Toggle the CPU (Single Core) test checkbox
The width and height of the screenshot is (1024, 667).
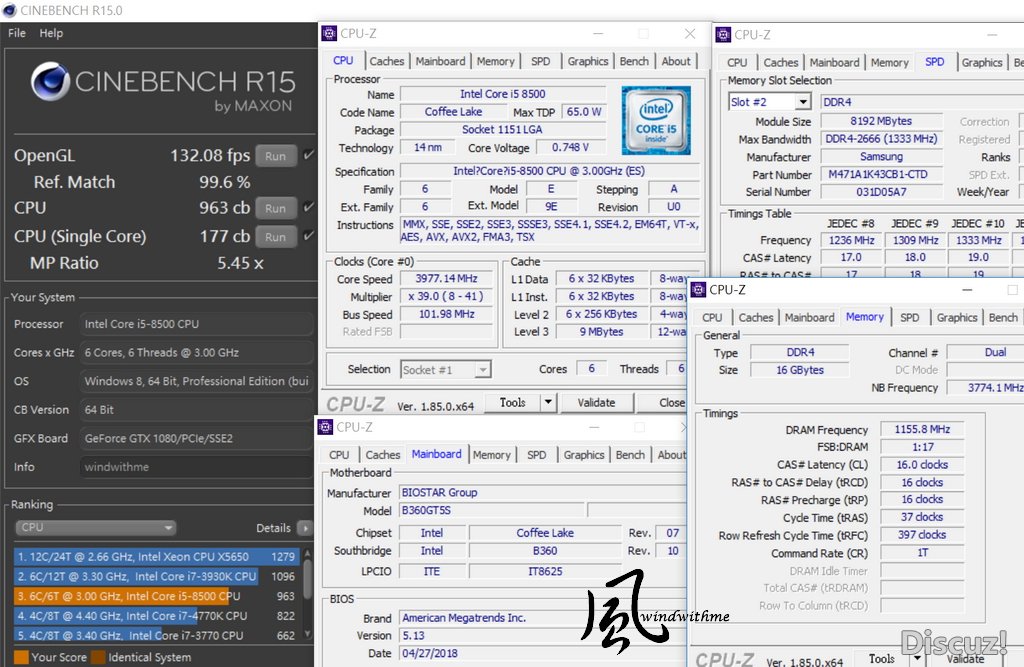pos(308,237)
